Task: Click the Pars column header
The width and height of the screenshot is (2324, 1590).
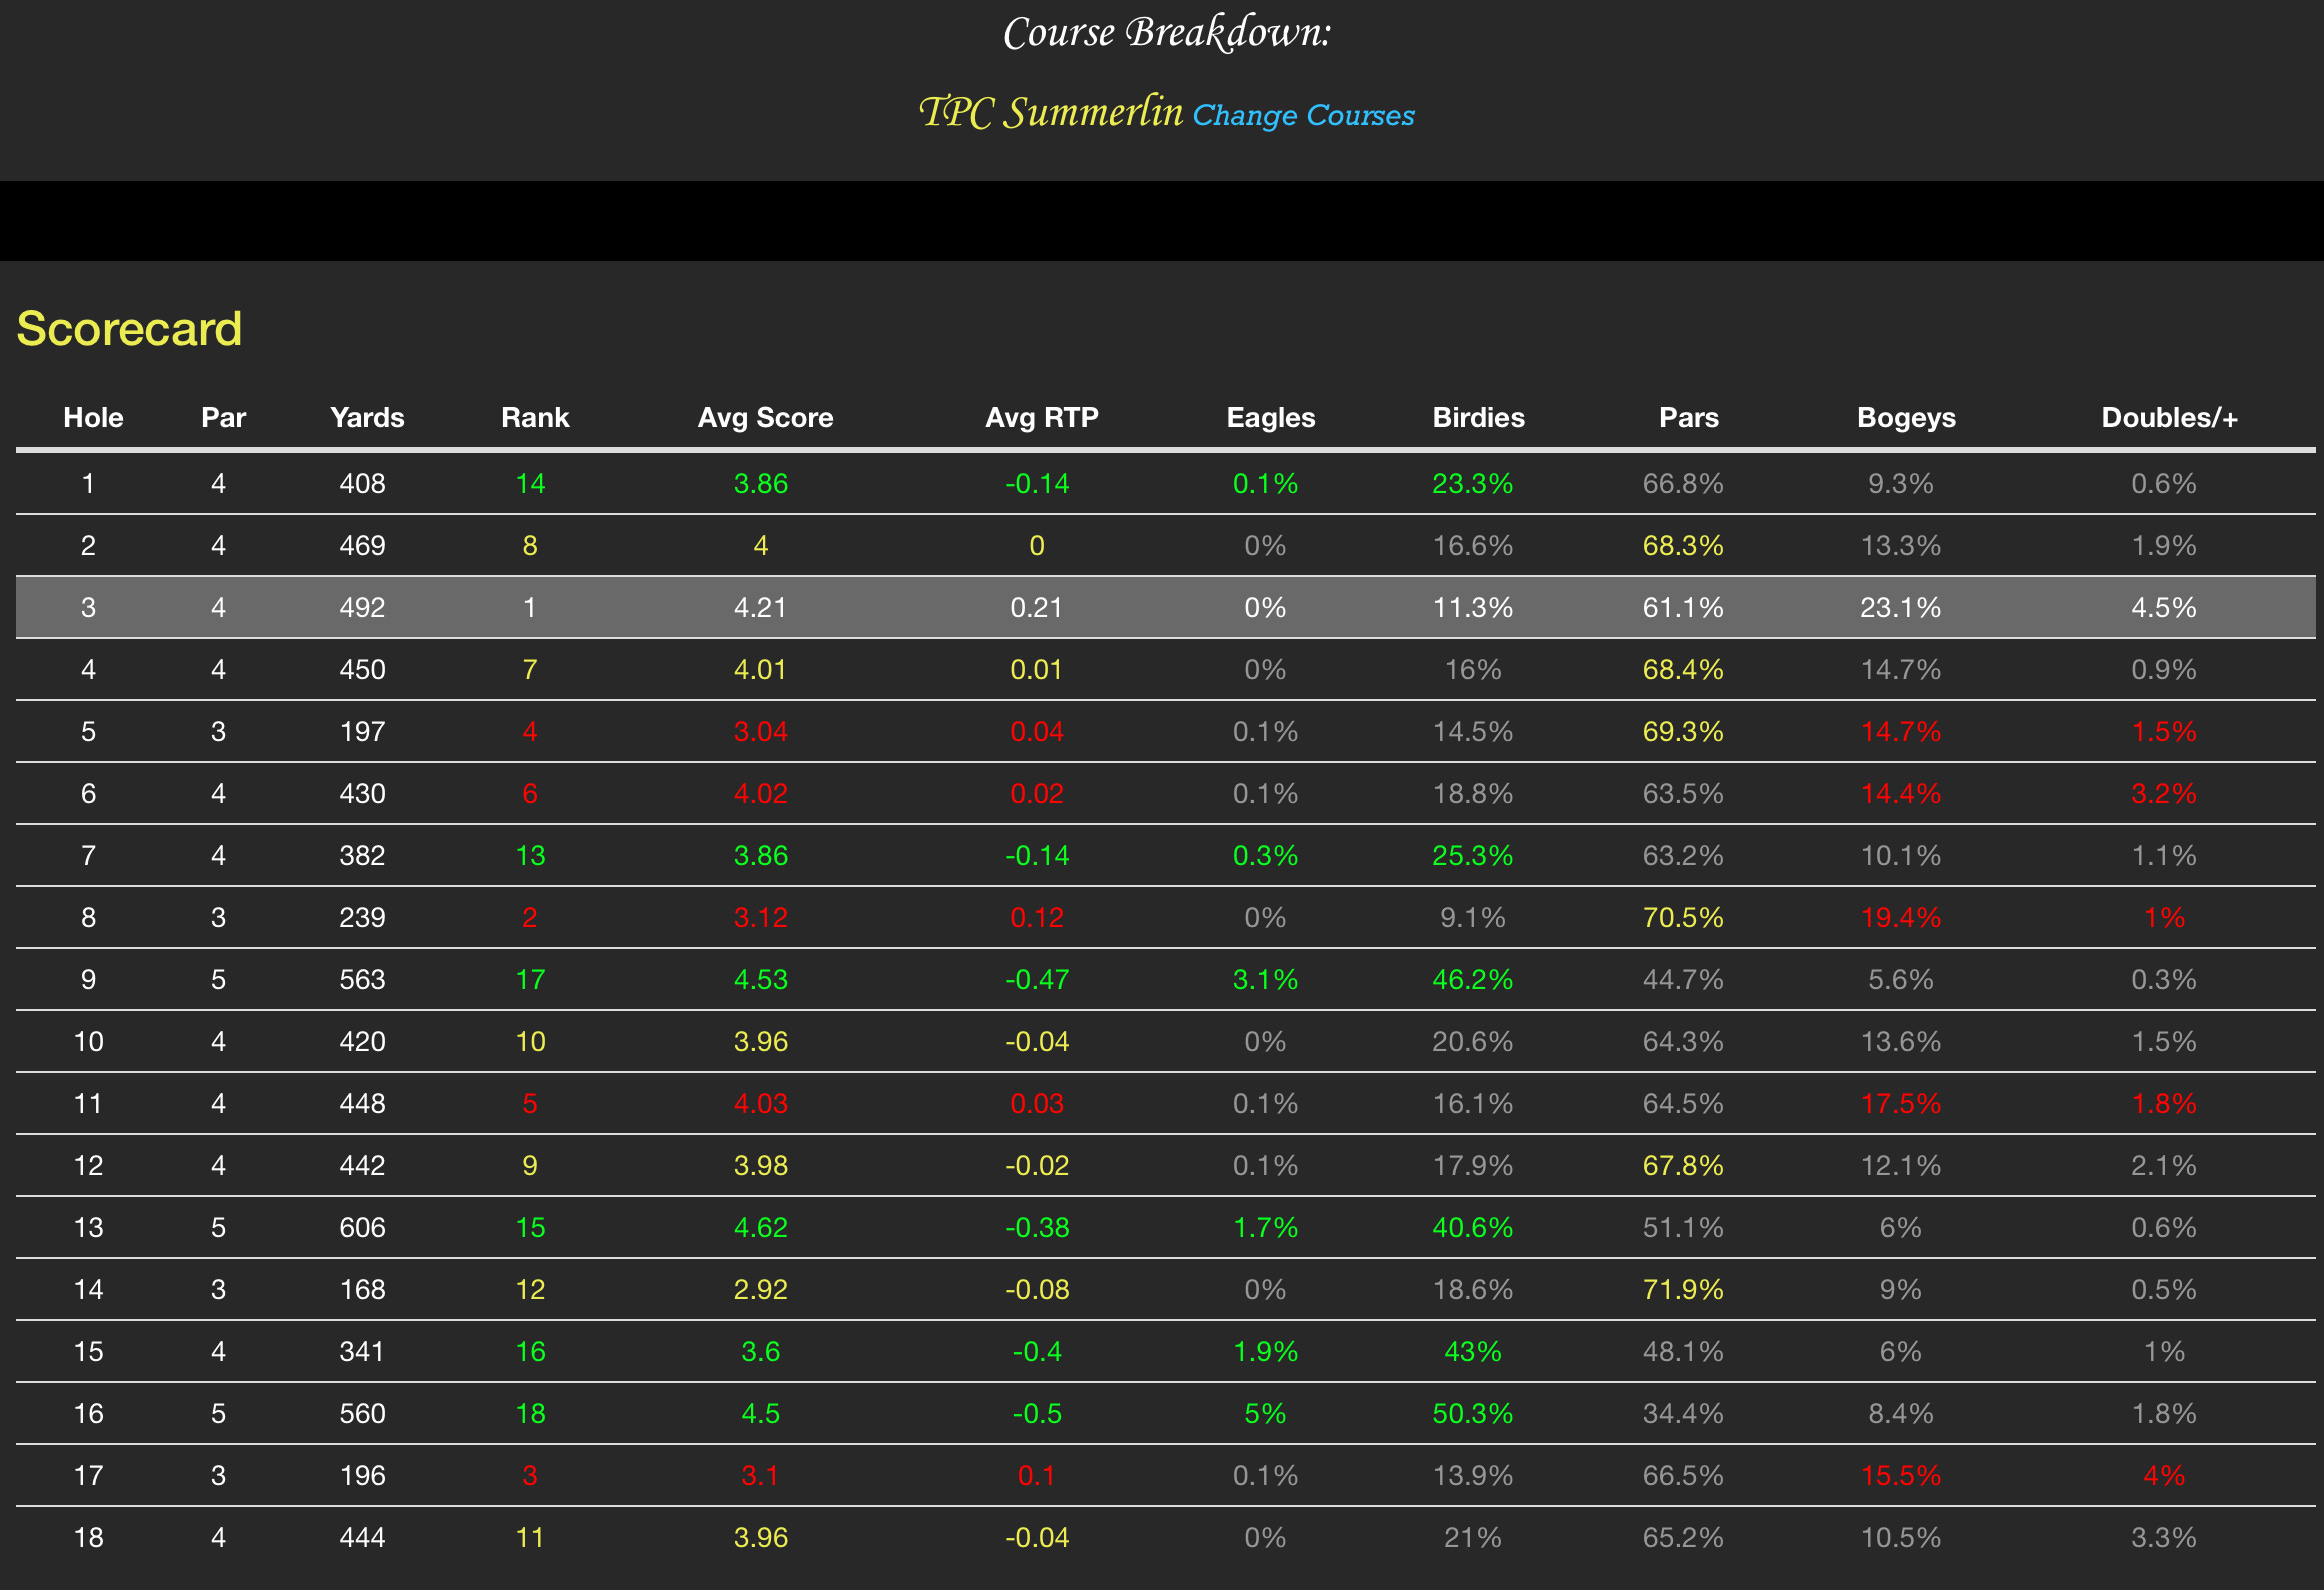Action: 1688,417
